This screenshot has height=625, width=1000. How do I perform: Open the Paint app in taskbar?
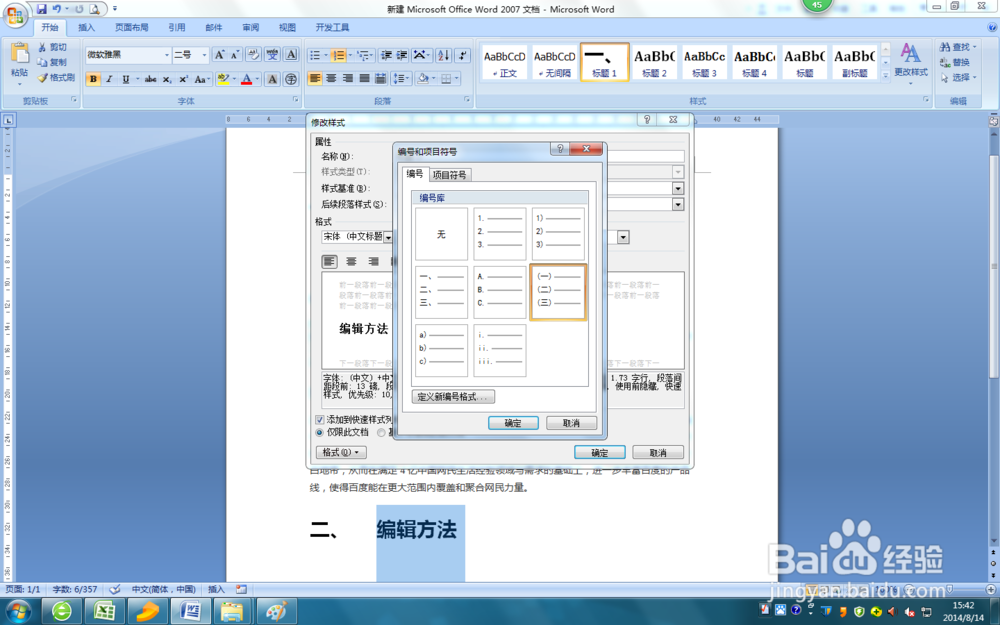point(276,611)
